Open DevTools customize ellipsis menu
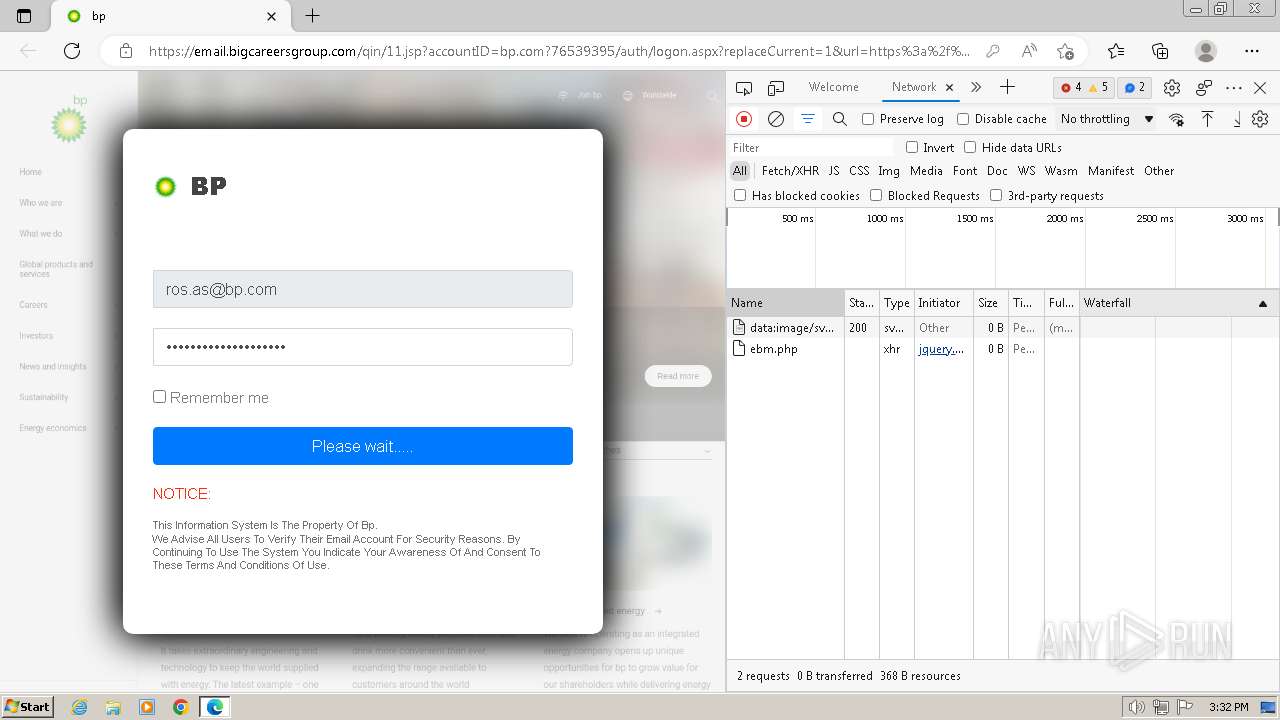Image resolution: width=1280 pixels, height=720 pixels. [x=1234, y=88]
